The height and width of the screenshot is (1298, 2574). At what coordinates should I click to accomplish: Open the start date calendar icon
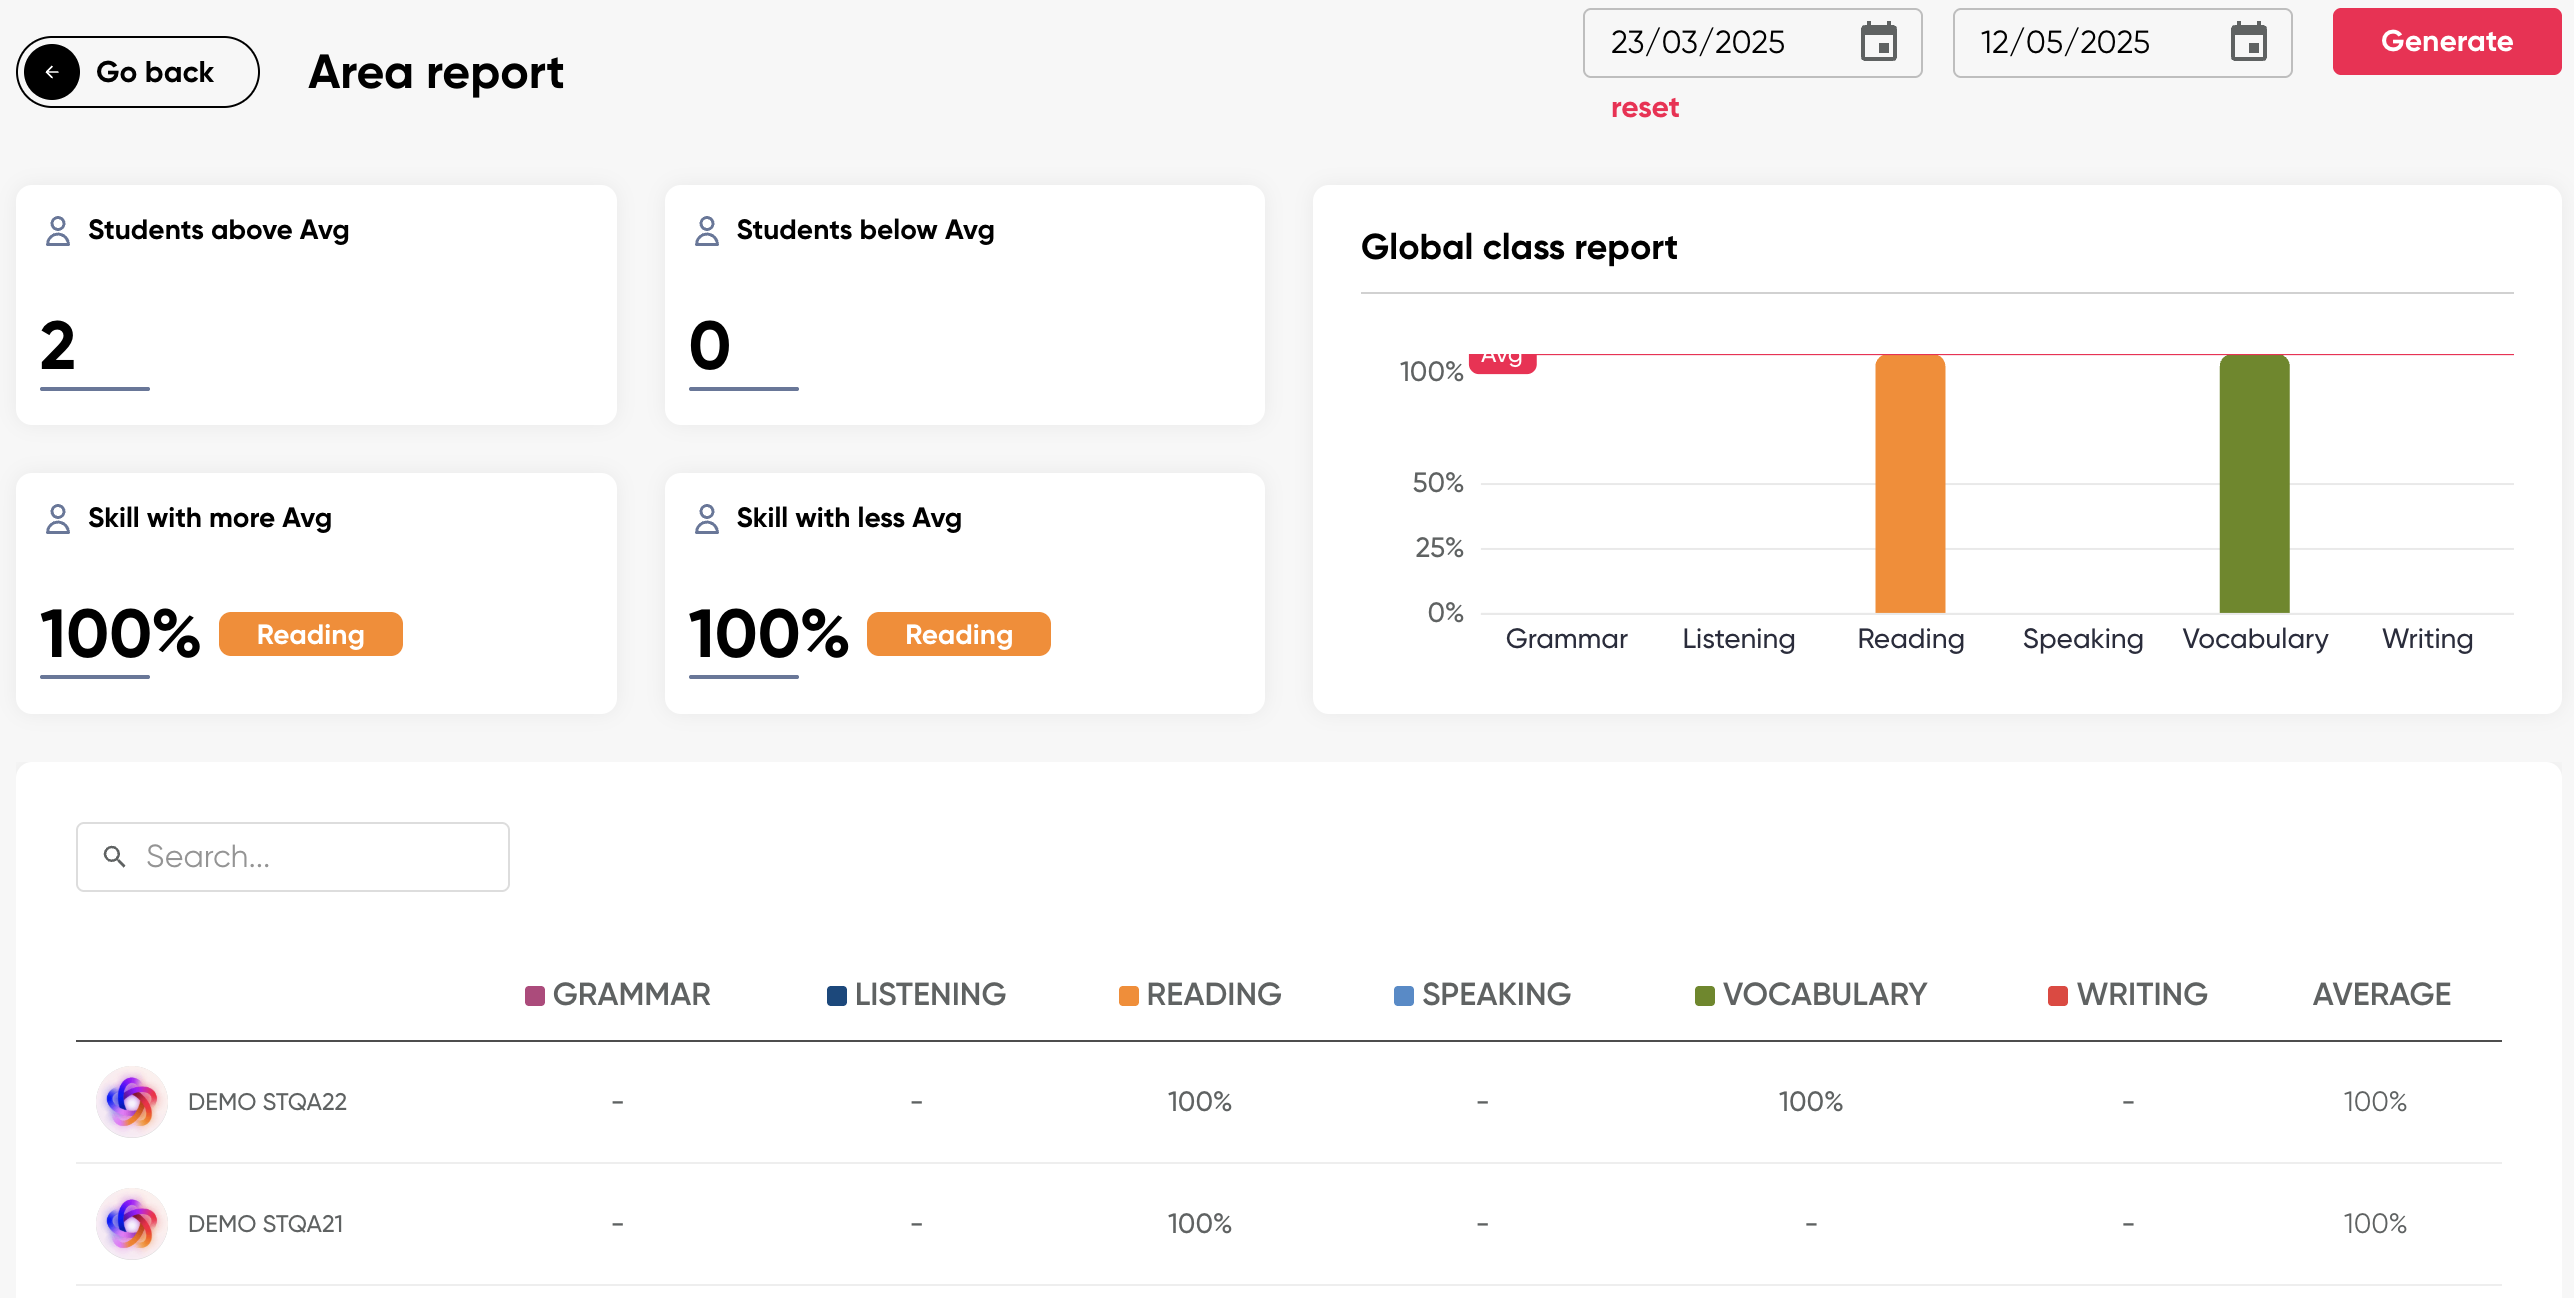coord(1878,42)
